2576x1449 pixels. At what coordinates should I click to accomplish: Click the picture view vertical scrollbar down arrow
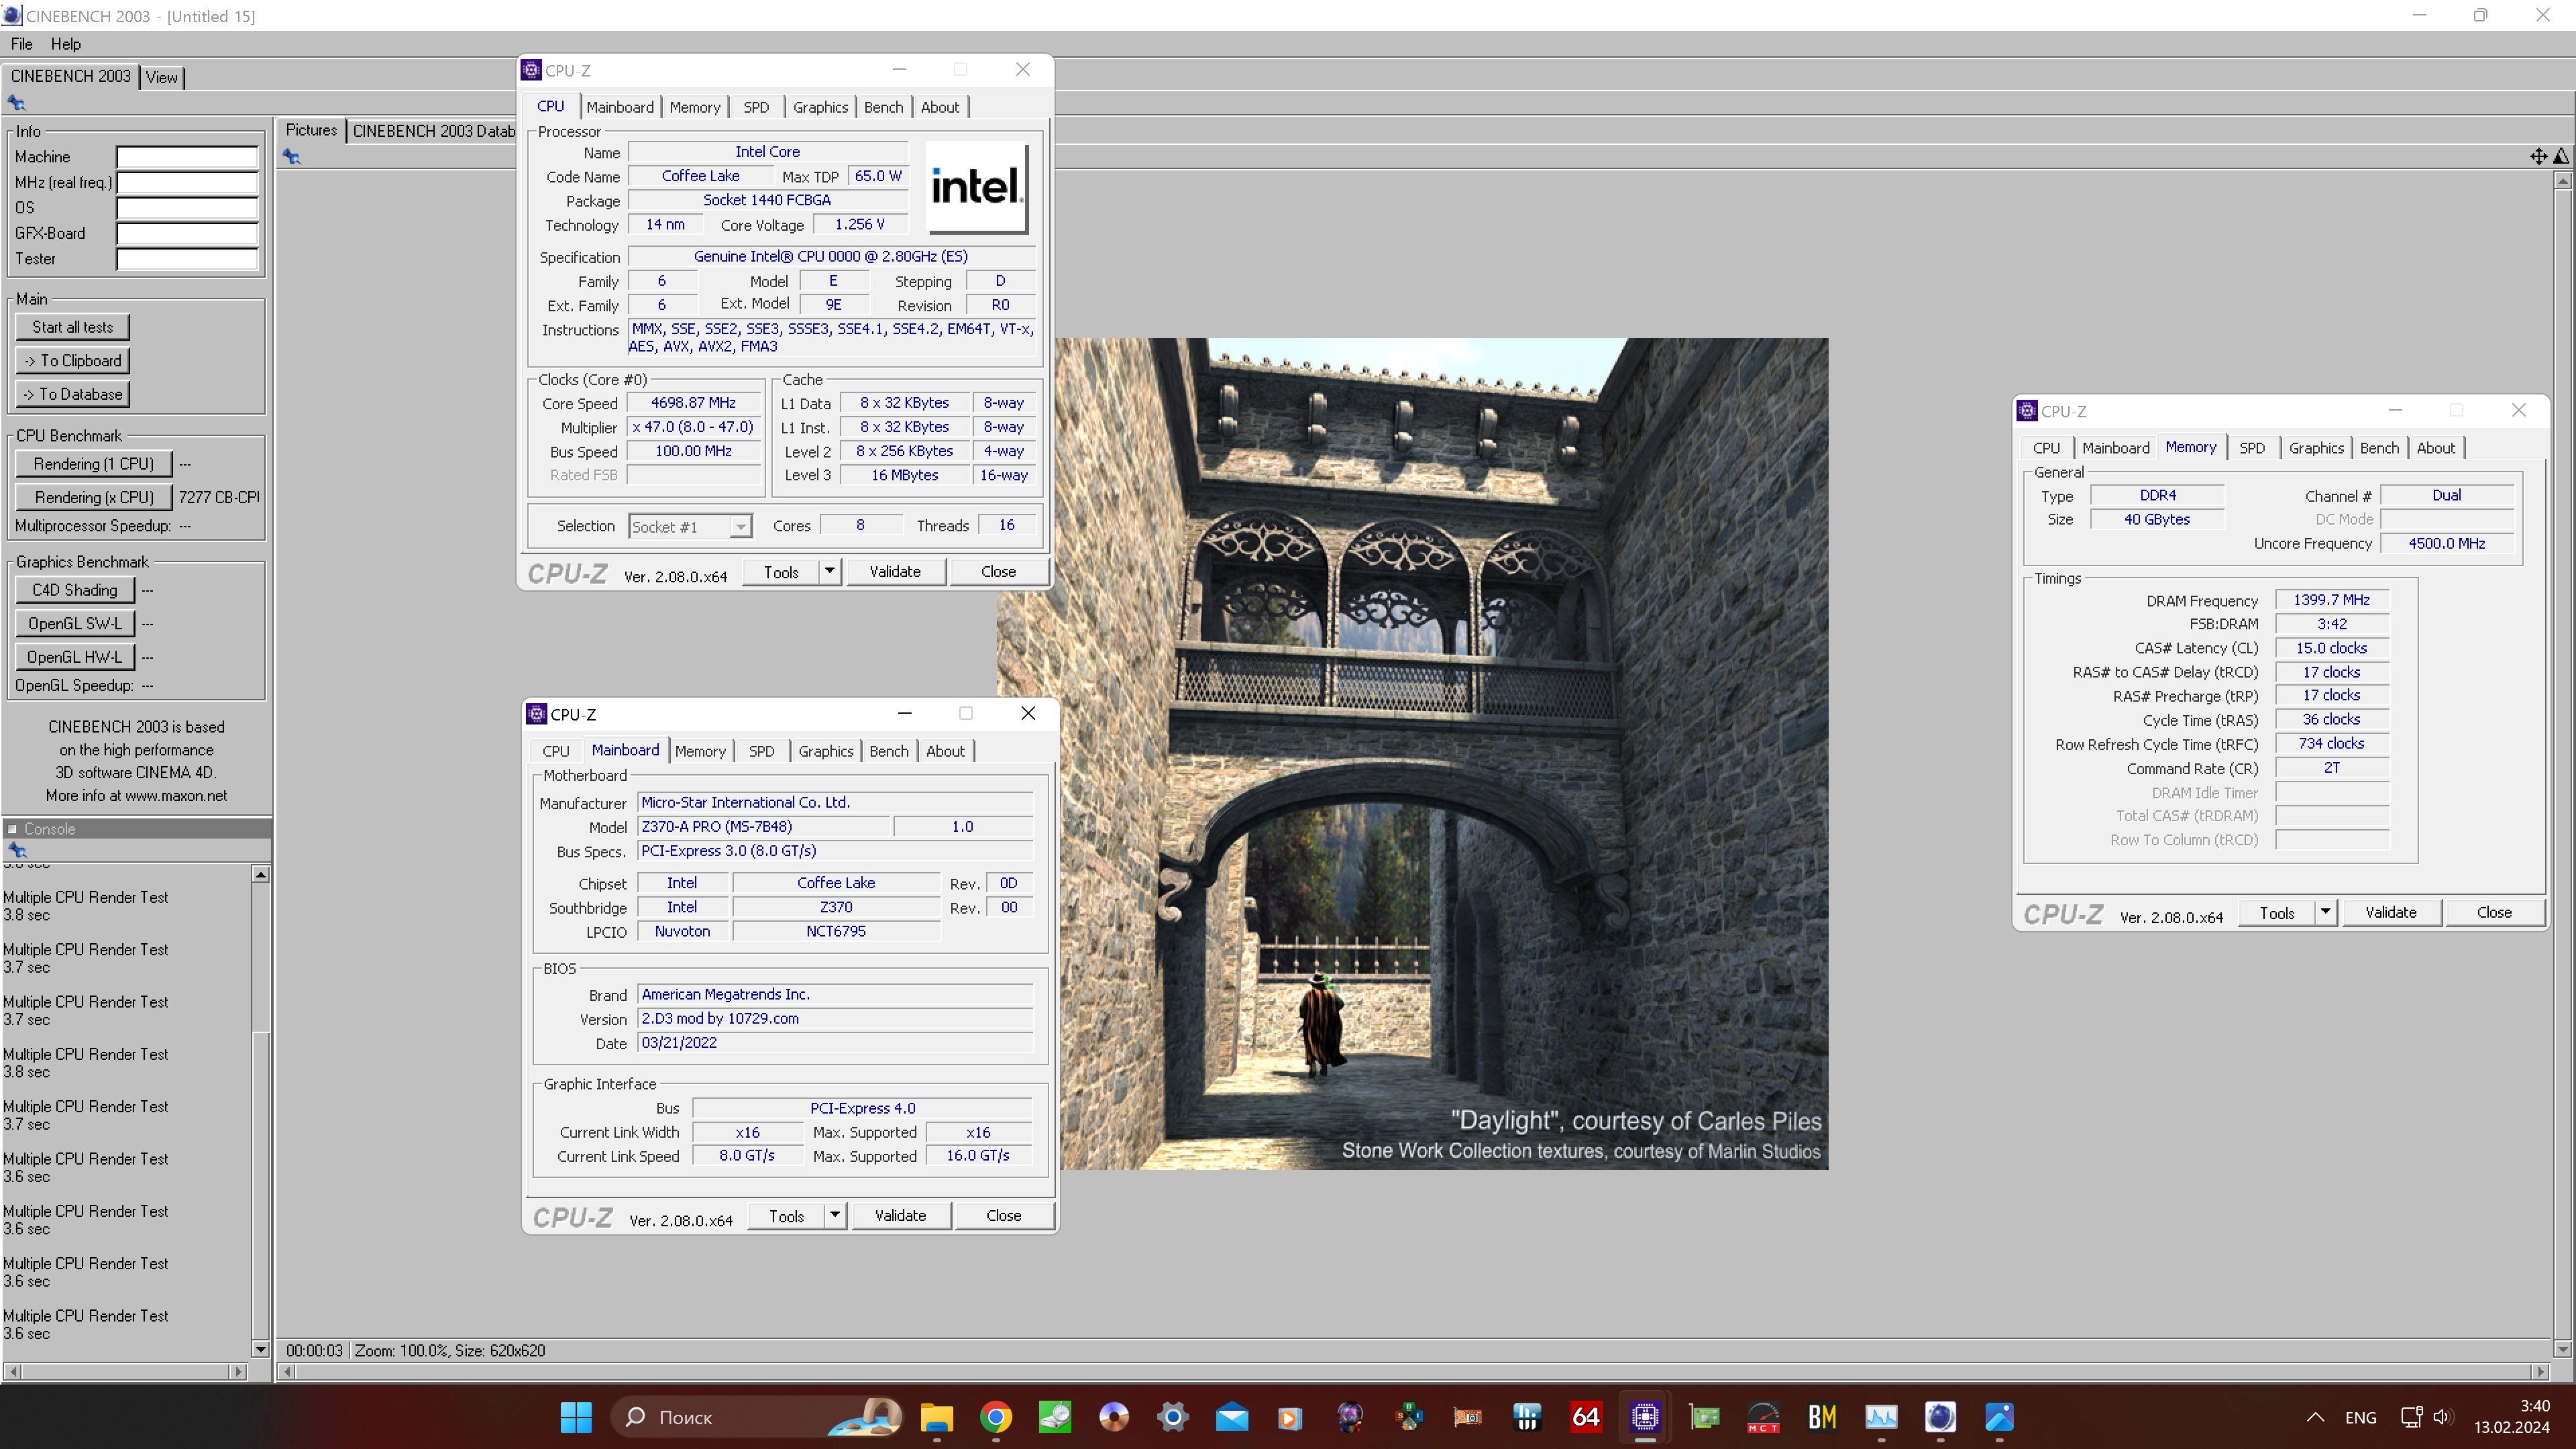pos(2563,1349)
